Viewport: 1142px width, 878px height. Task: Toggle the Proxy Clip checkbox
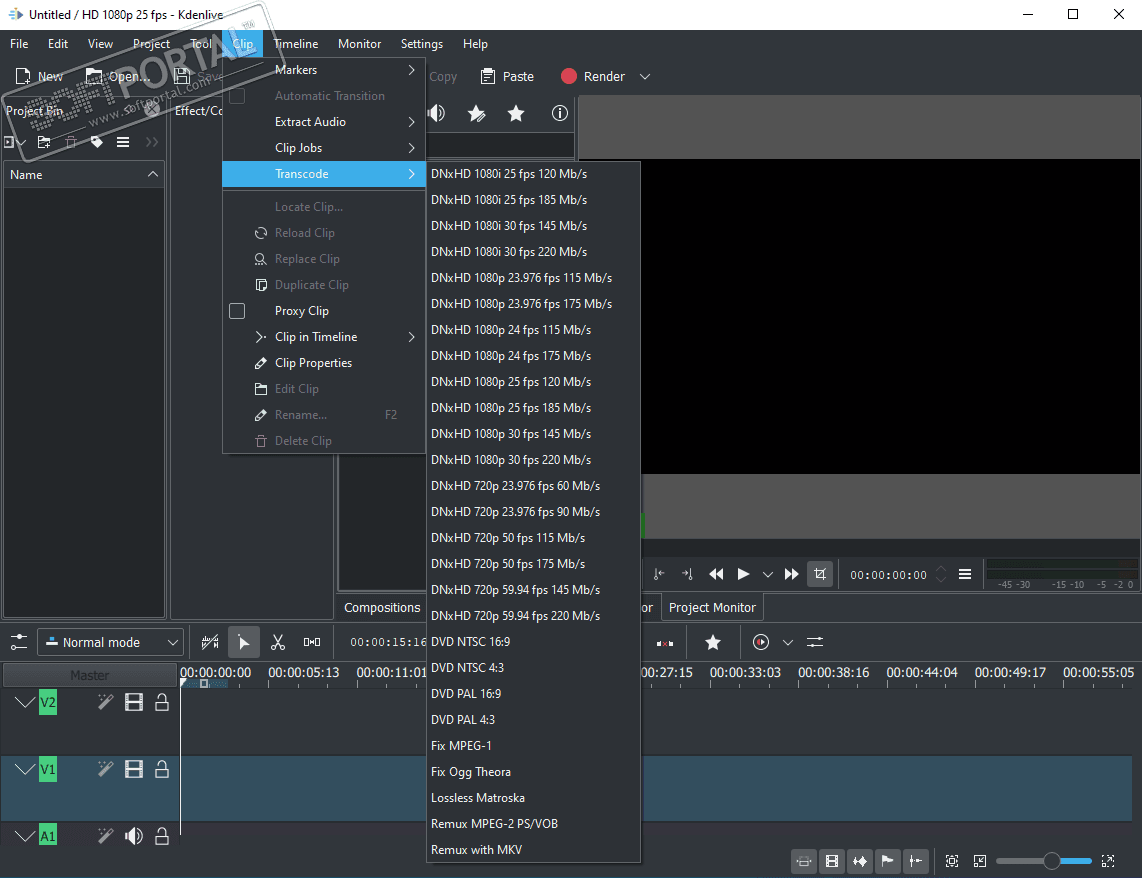tap(237, 311)
